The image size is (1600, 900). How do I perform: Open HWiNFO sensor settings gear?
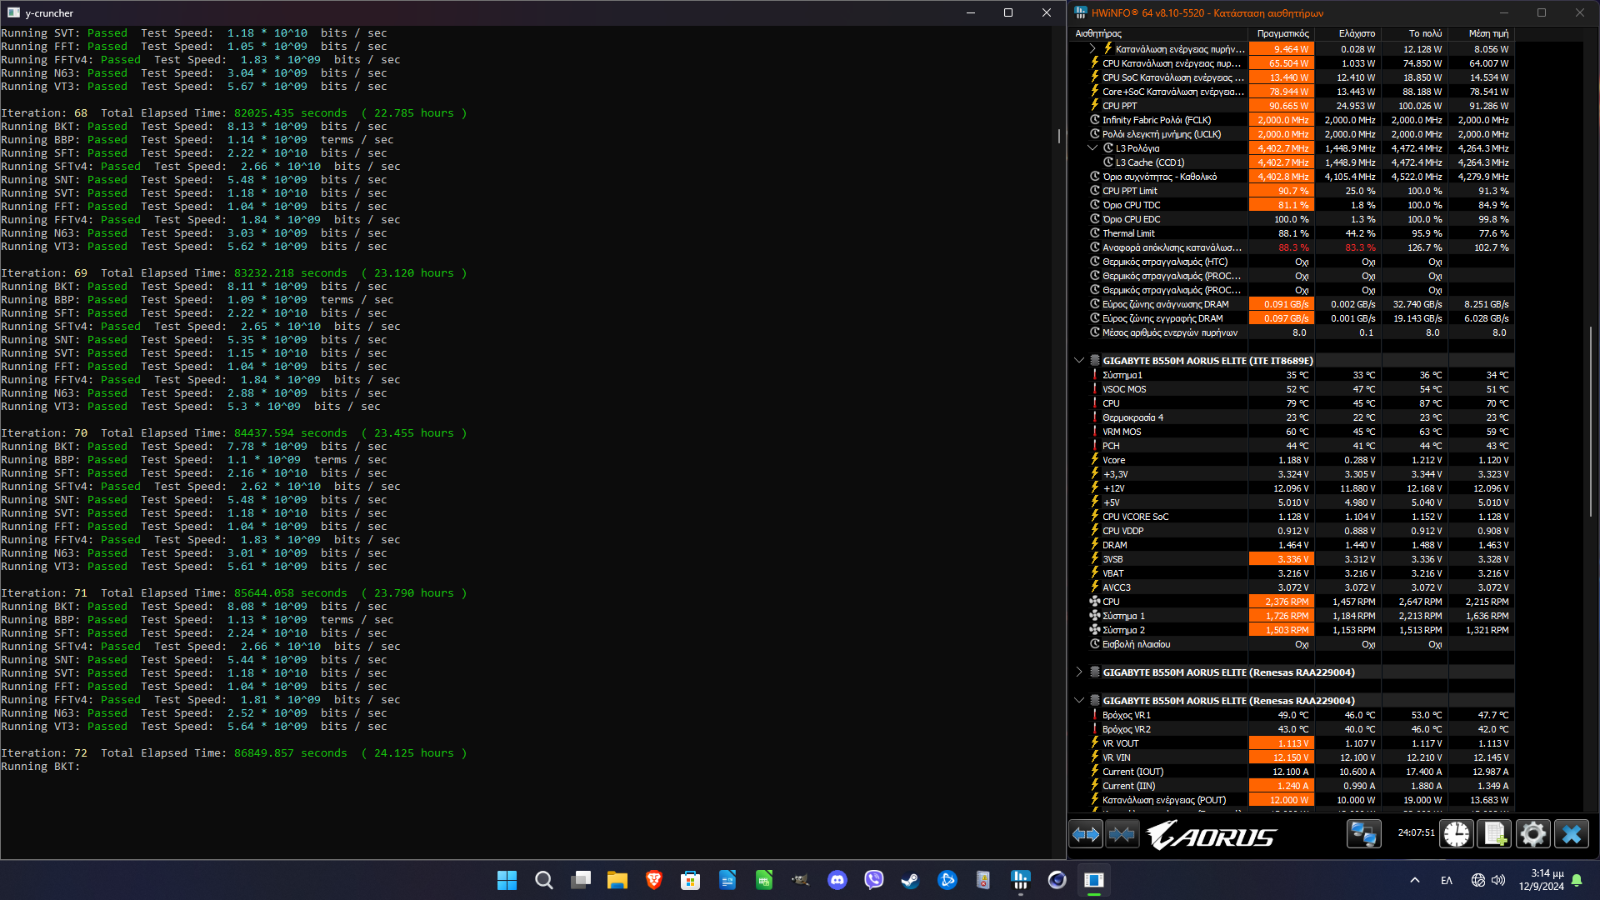1533,834
